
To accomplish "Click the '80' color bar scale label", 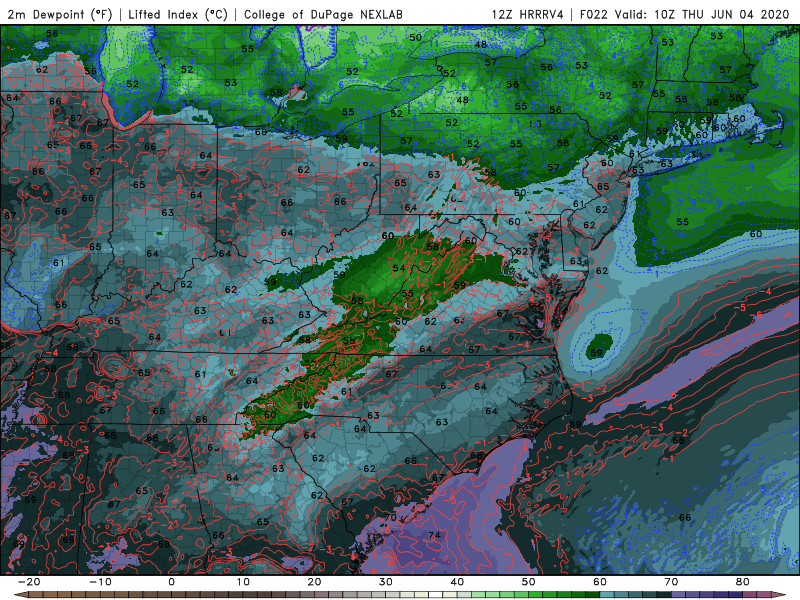I will (743, 582).
